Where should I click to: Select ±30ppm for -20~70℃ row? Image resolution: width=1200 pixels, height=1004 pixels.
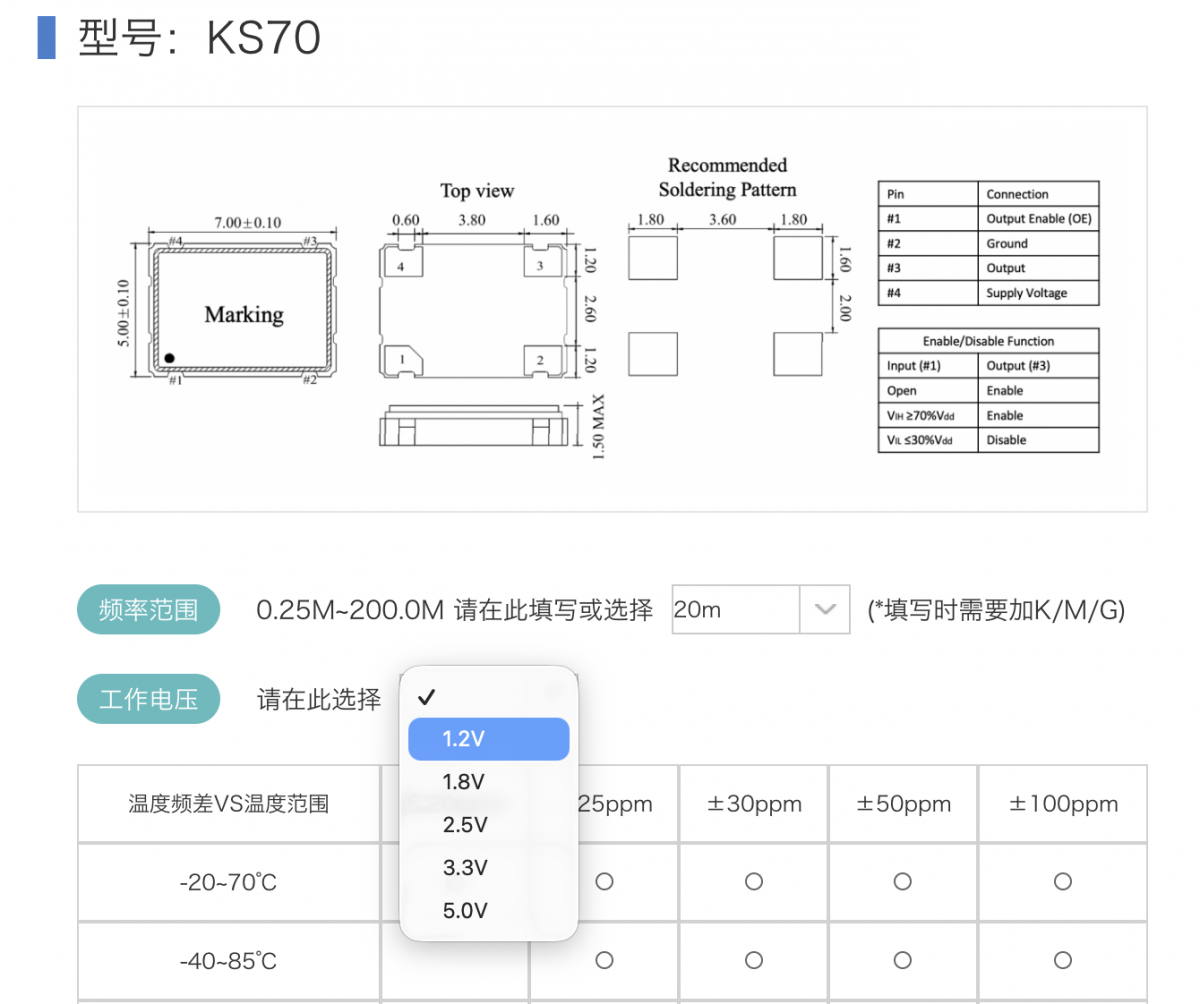[x=754, y=882]
